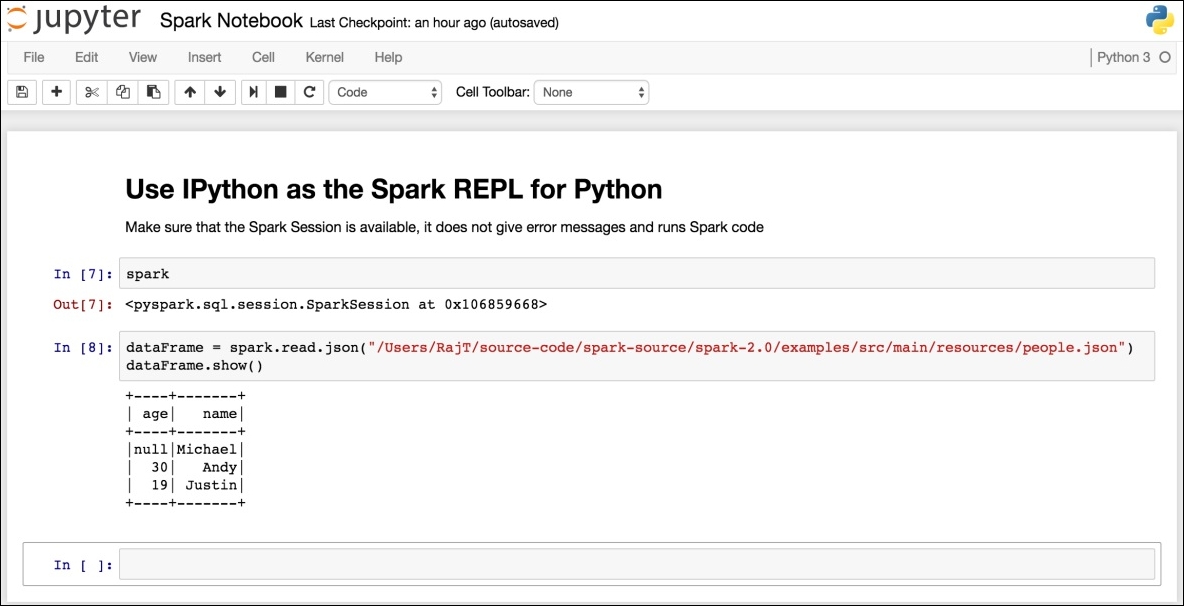The image size is (1184, 606).
Task: Click the Jupyter logo
Action: [x=76, y=20]
